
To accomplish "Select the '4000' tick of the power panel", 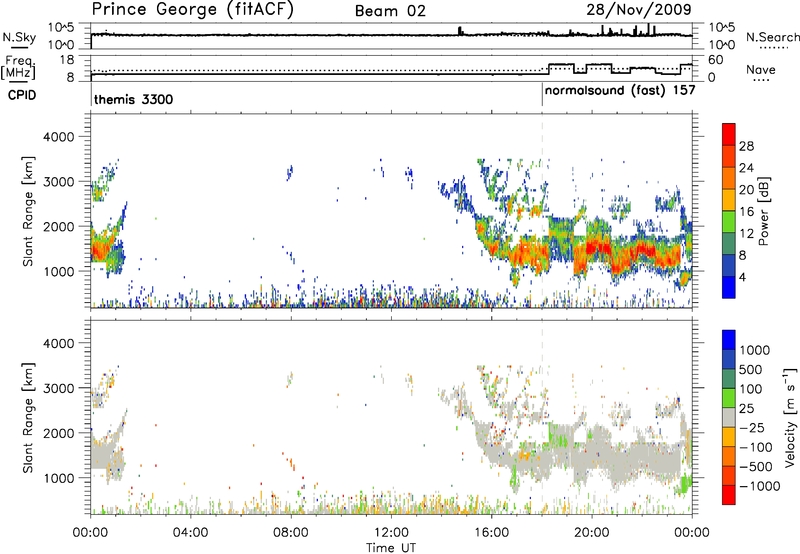I will tap(58, 137).
